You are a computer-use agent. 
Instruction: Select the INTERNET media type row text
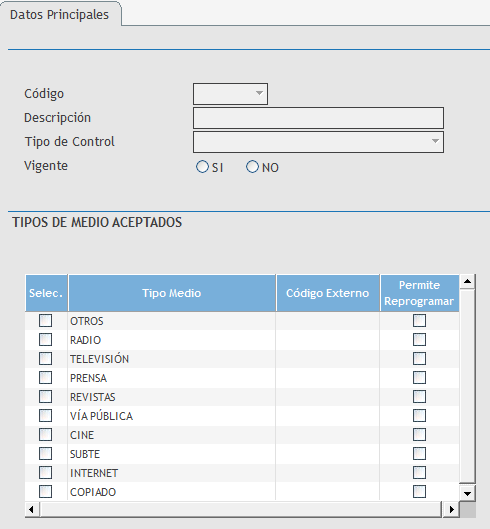coord(94,473)
